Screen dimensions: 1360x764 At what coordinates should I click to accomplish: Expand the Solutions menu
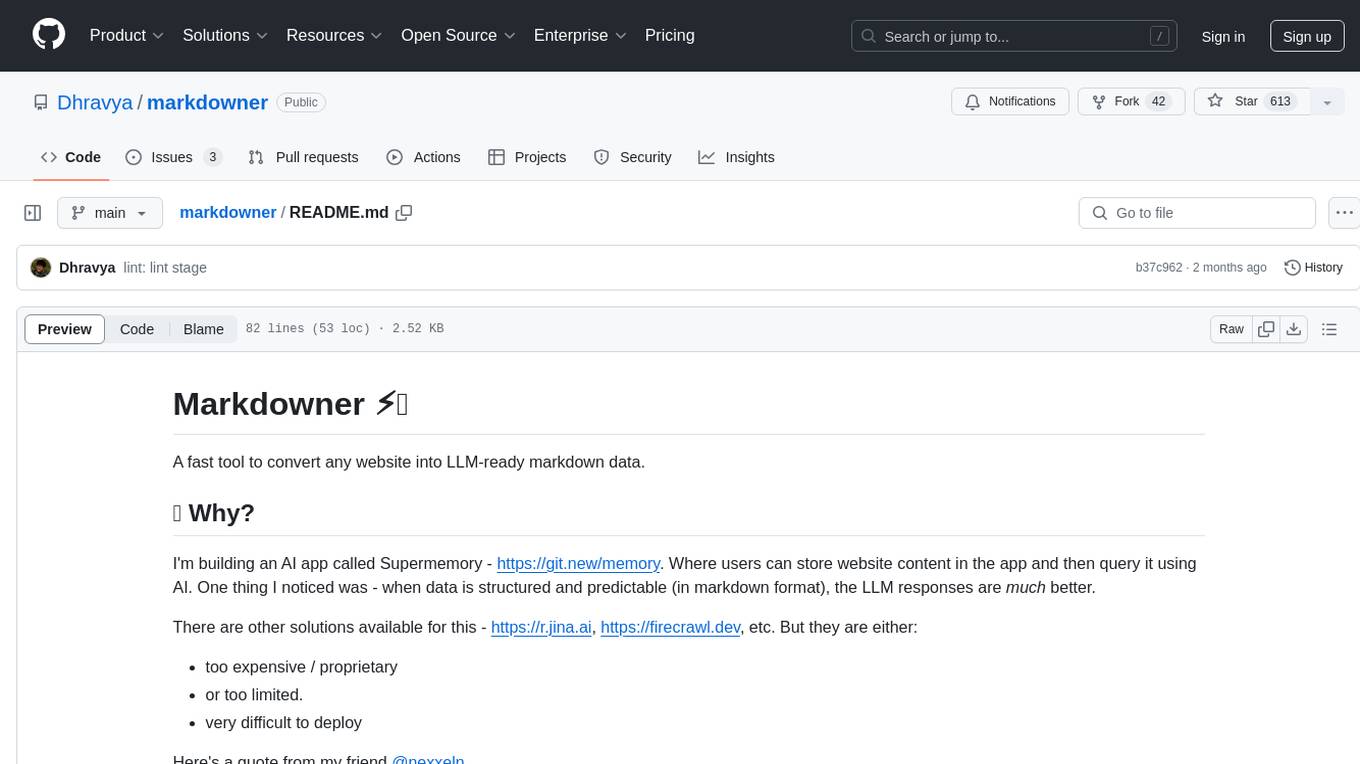225,35
